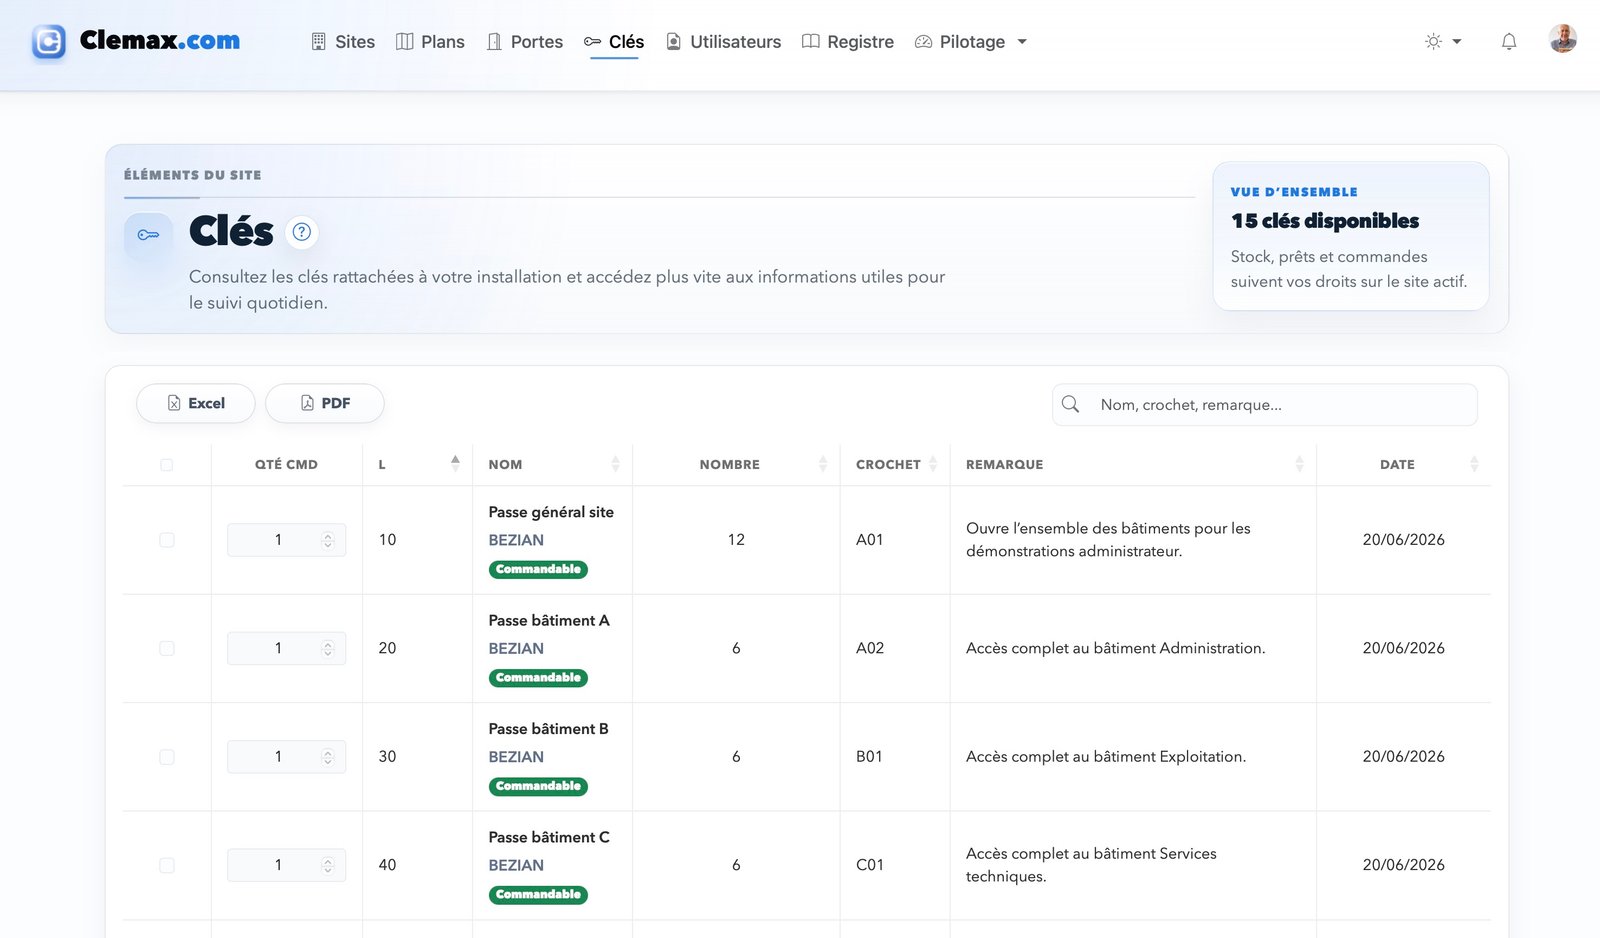Navigate to Portes

click(524, 42)
